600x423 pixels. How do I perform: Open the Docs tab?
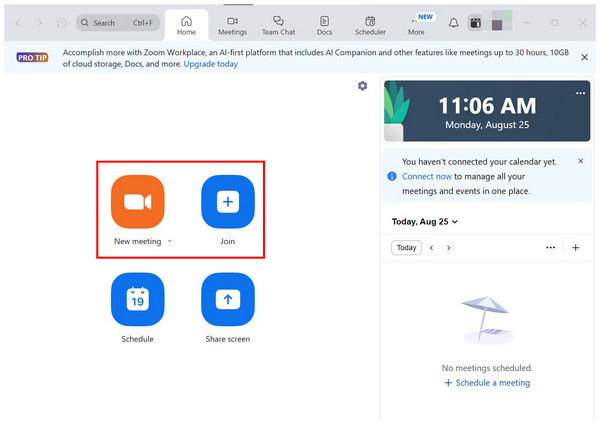(x=324, y=26)
